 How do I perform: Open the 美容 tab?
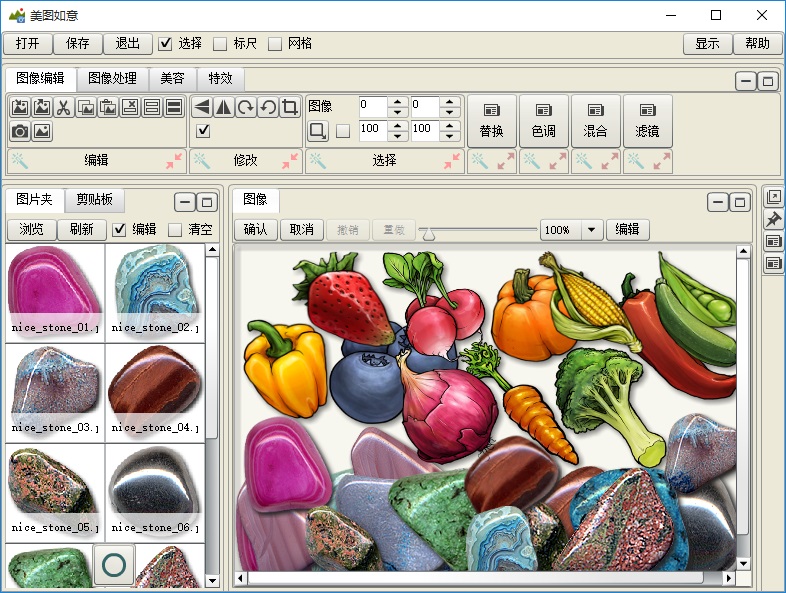172,78
